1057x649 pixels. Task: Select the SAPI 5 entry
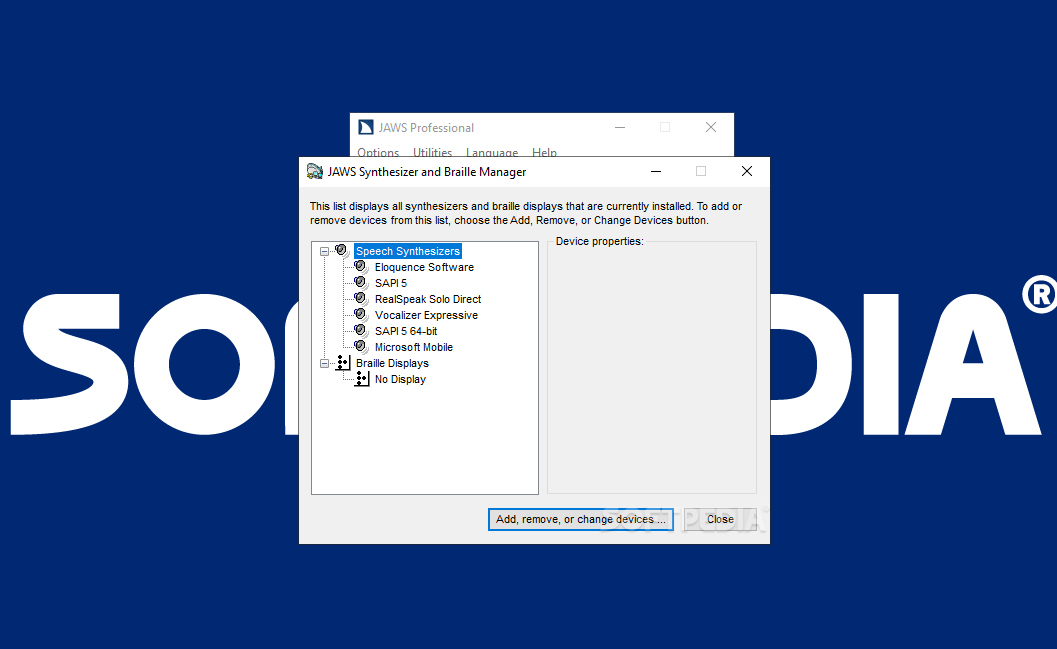coord(391,283)
